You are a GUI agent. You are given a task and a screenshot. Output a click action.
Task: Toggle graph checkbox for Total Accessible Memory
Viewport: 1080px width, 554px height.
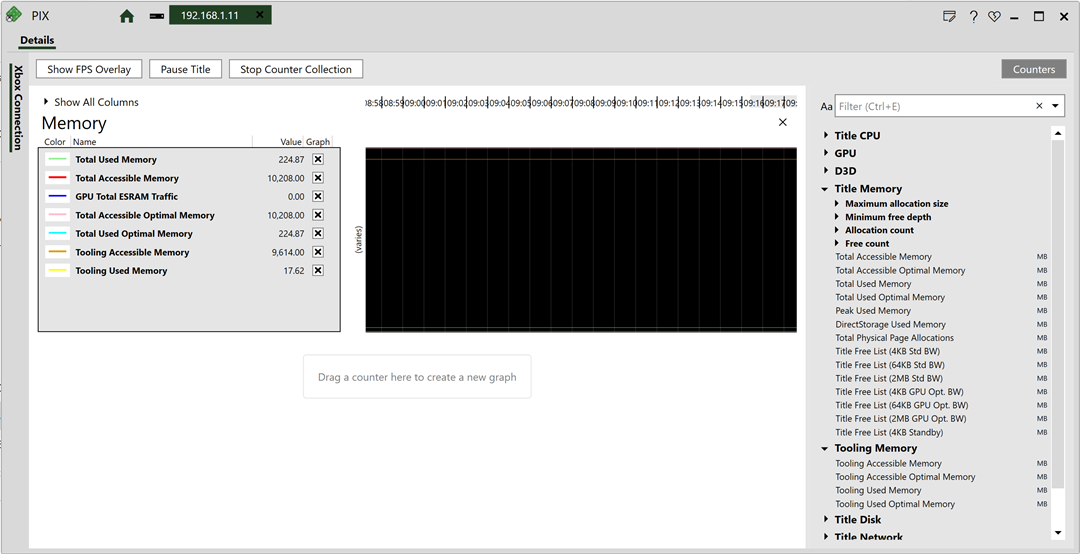[x=318, y=178]
